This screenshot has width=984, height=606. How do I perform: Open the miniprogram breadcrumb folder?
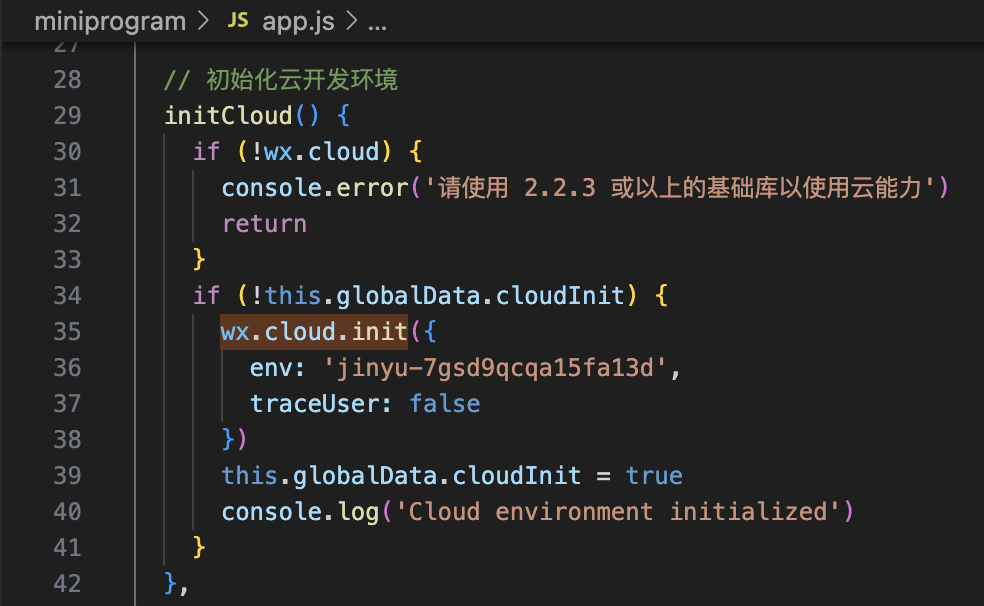(110, 22)
